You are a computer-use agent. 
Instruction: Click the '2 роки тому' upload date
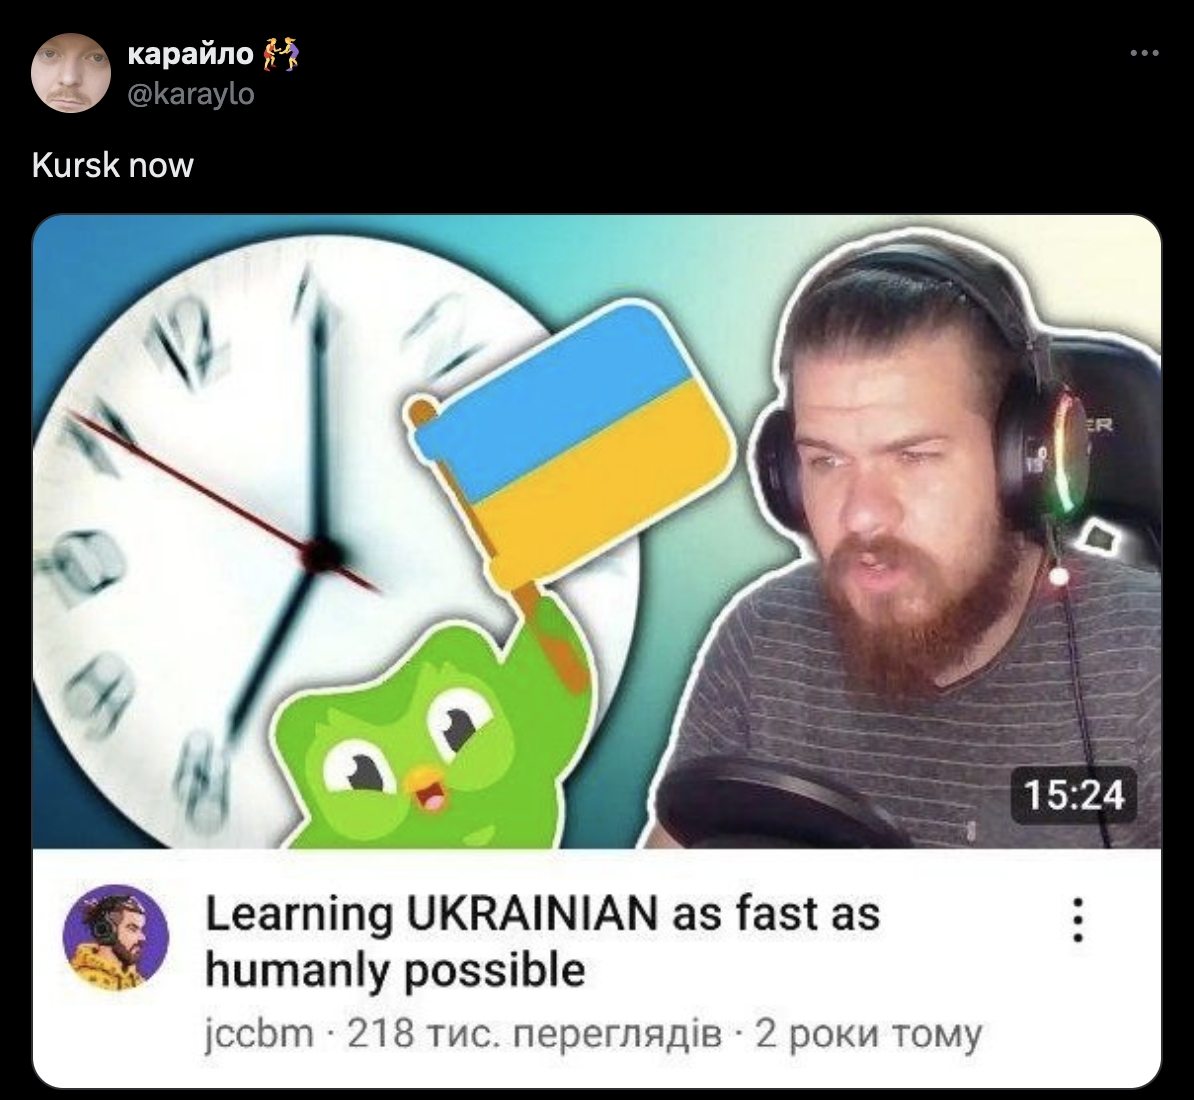tap(869, 1034)
